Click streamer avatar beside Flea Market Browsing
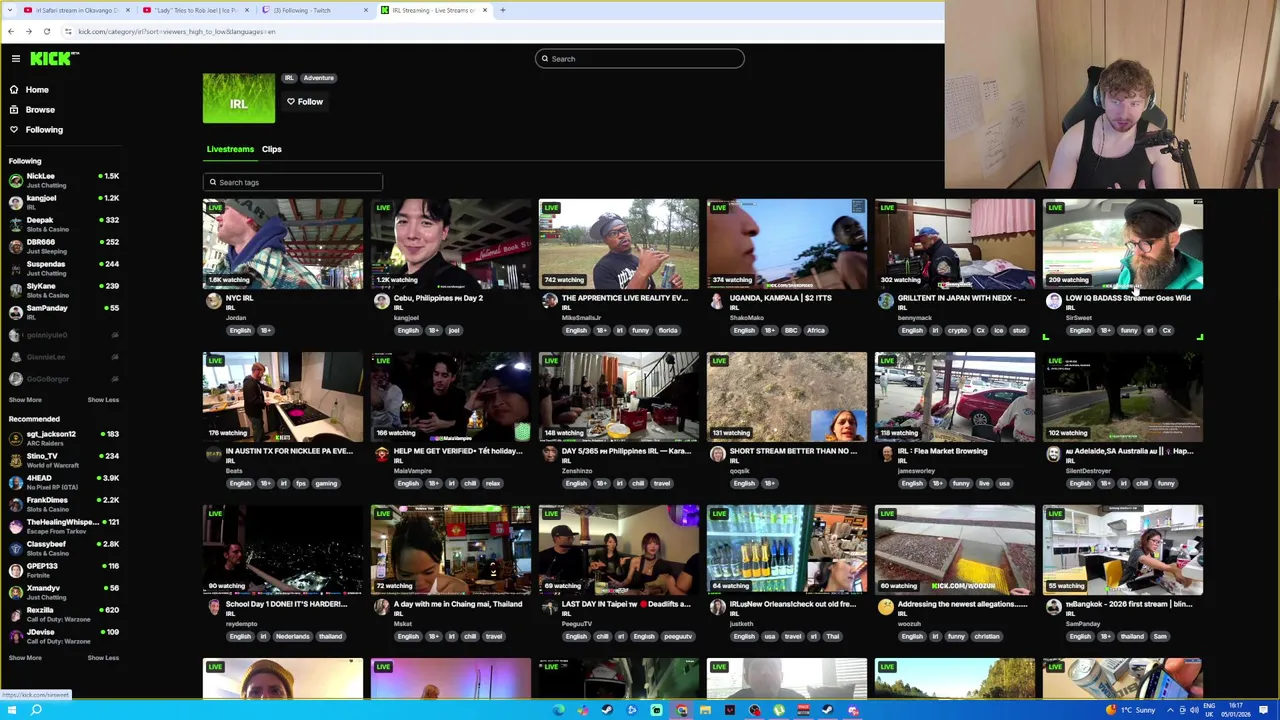The height and width of the screenshot is (720, 1280). click(x=885, y=454)
